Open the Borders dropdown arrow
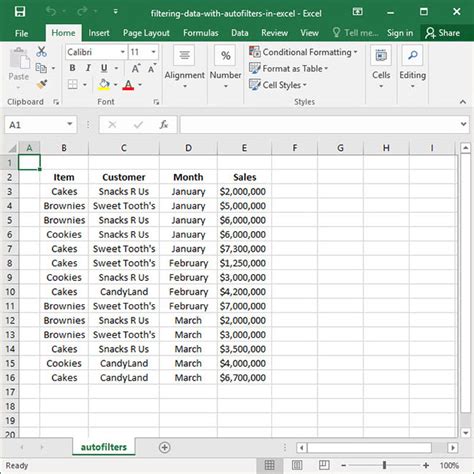The width and height of the screenshot is (474, 474). (x=85, y=85)
